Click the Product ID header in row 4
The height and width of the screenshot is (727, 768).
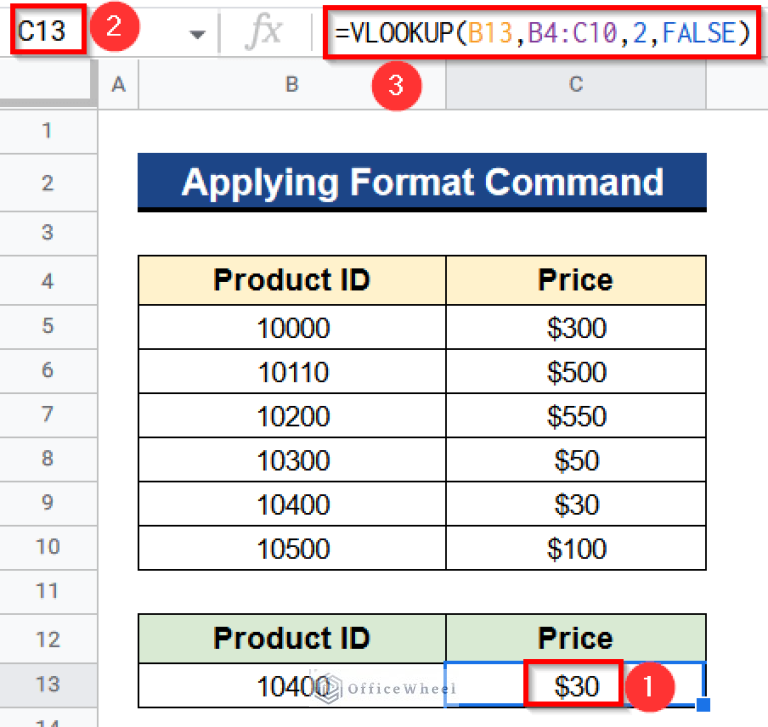tap(292, 280)
